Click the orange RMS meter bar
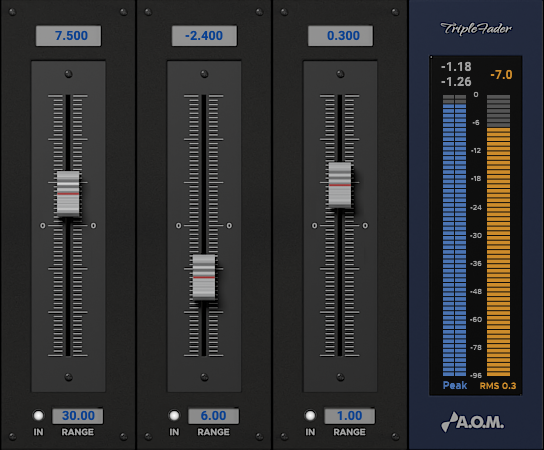The image size is (544, 450). click(499, 252)
